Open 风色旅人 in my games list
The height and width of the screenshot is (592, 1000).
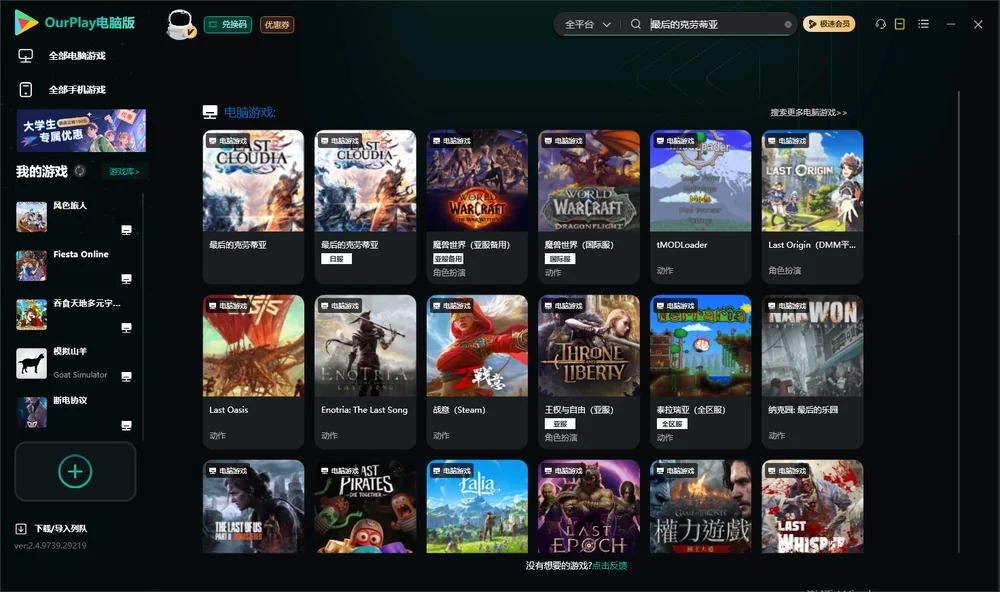click(x=73, y=217)
